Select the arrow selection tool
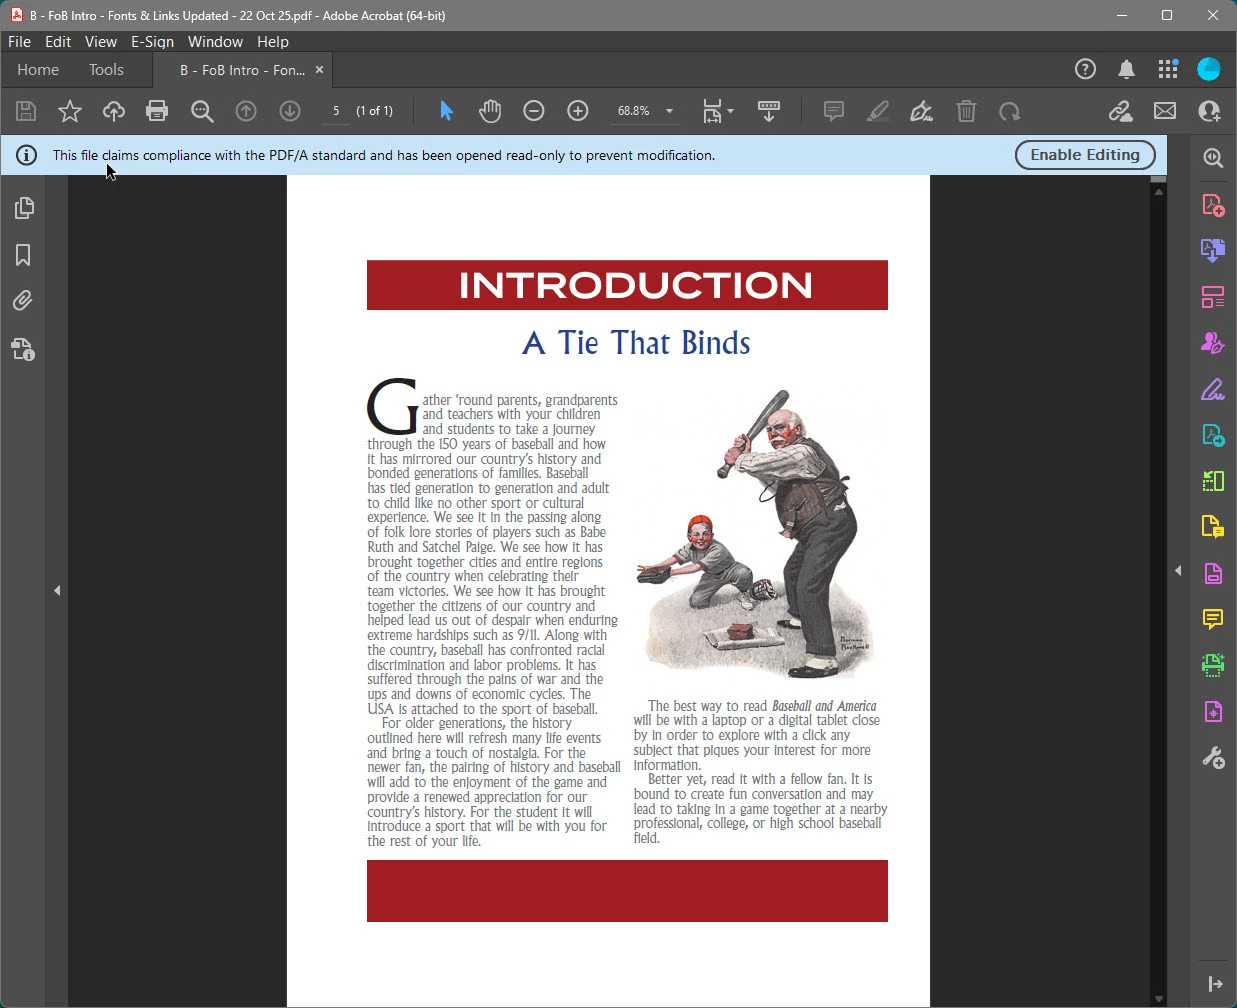1237x1008 pixels. point(446,111)
